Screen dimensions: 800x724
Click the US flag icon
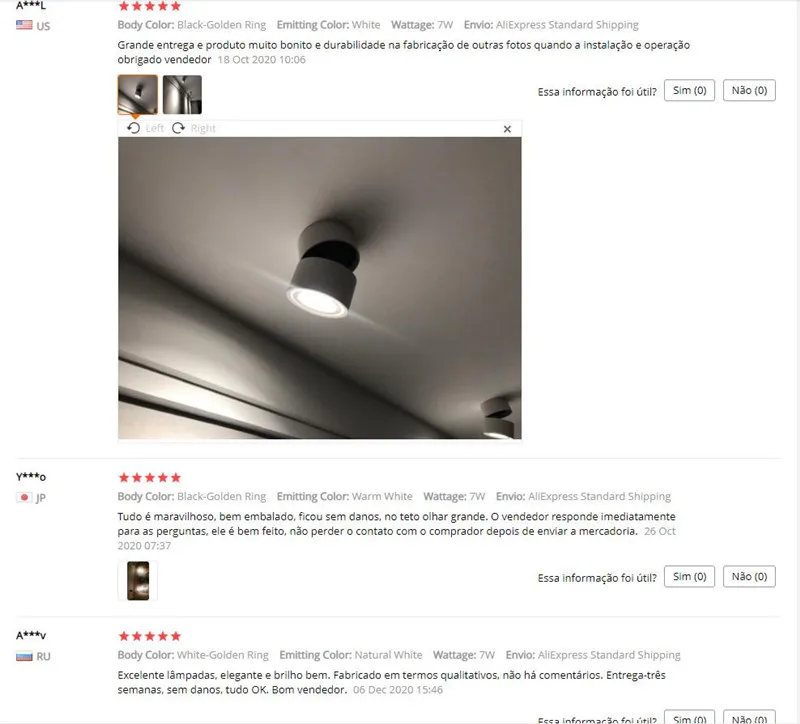[24, 25]
